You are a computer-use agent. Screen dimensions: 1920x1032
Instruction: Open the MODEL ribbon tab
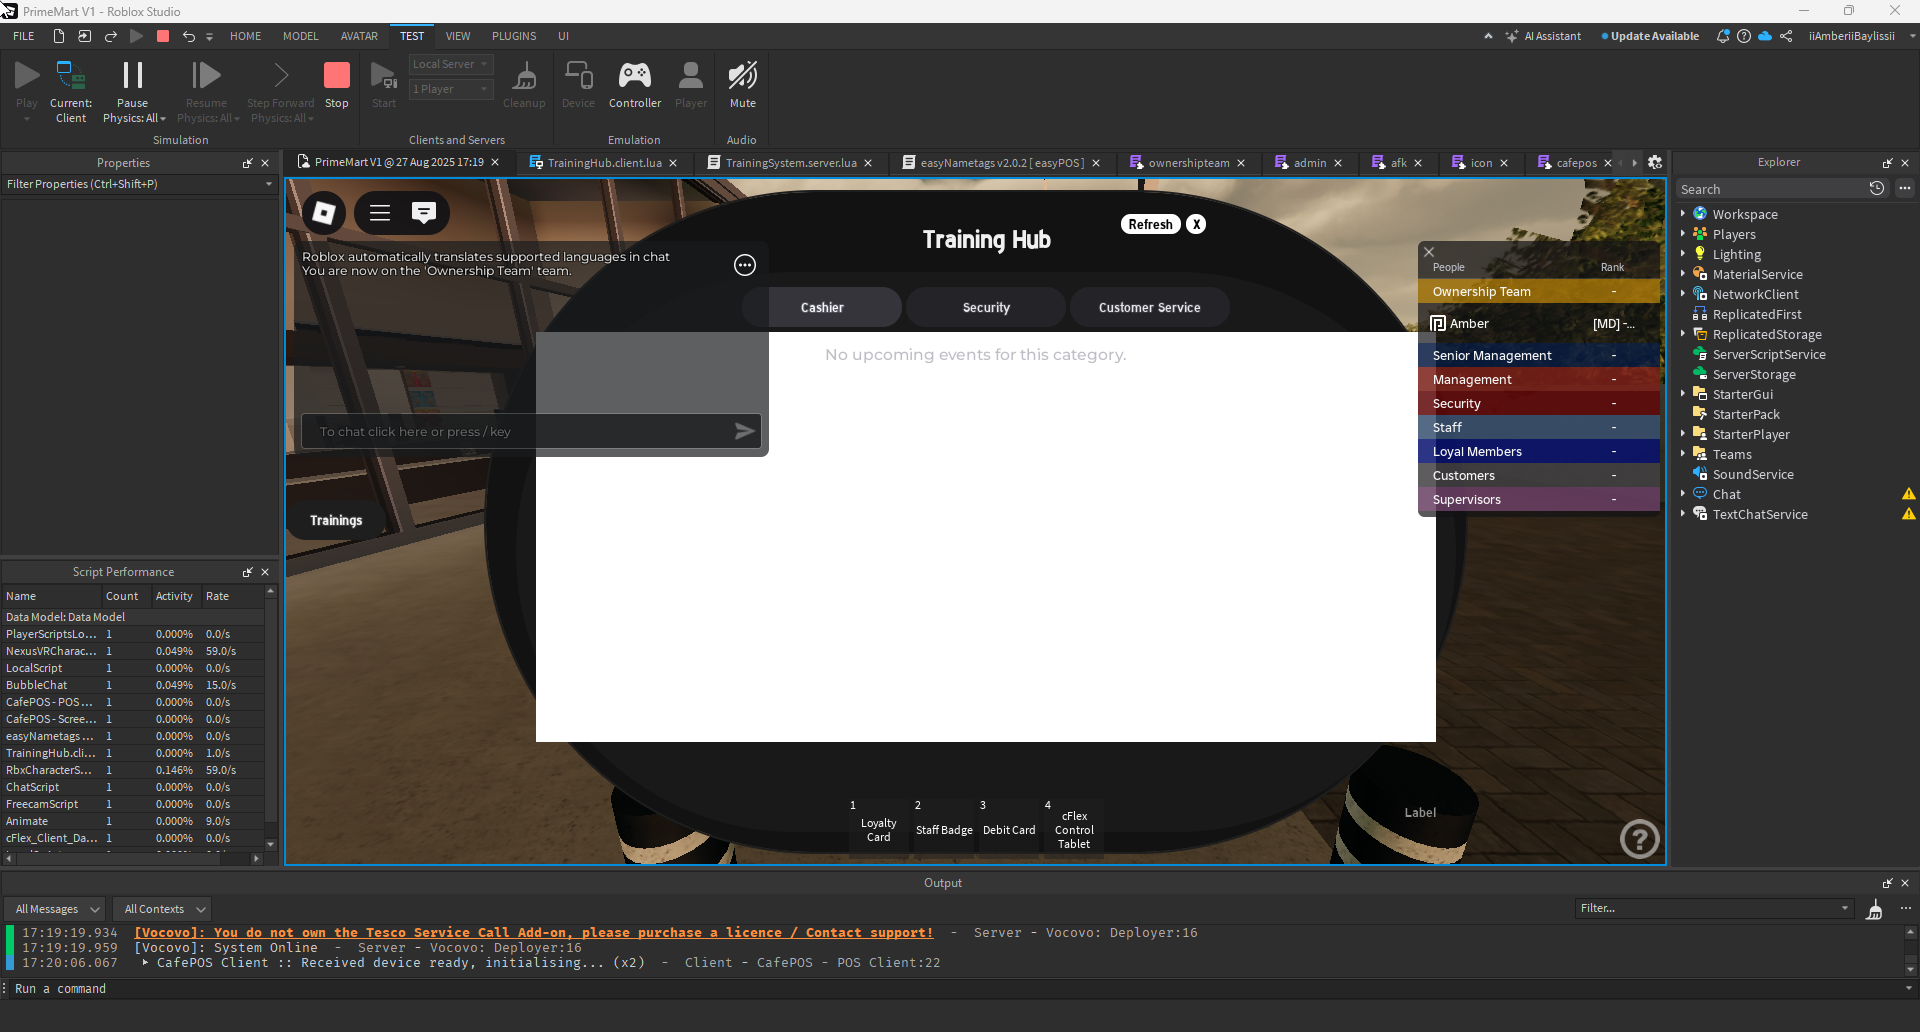pos(300,36)
